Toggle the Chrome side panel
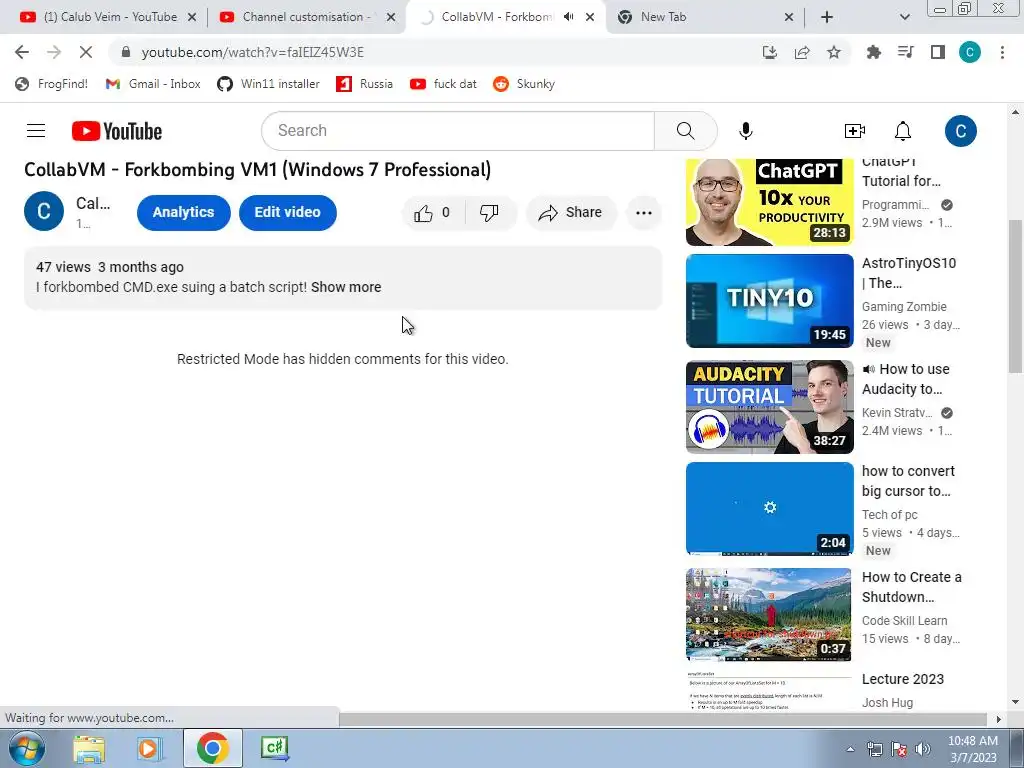The height and width of the screenshot is (768, 1024). tap(938, 52)
